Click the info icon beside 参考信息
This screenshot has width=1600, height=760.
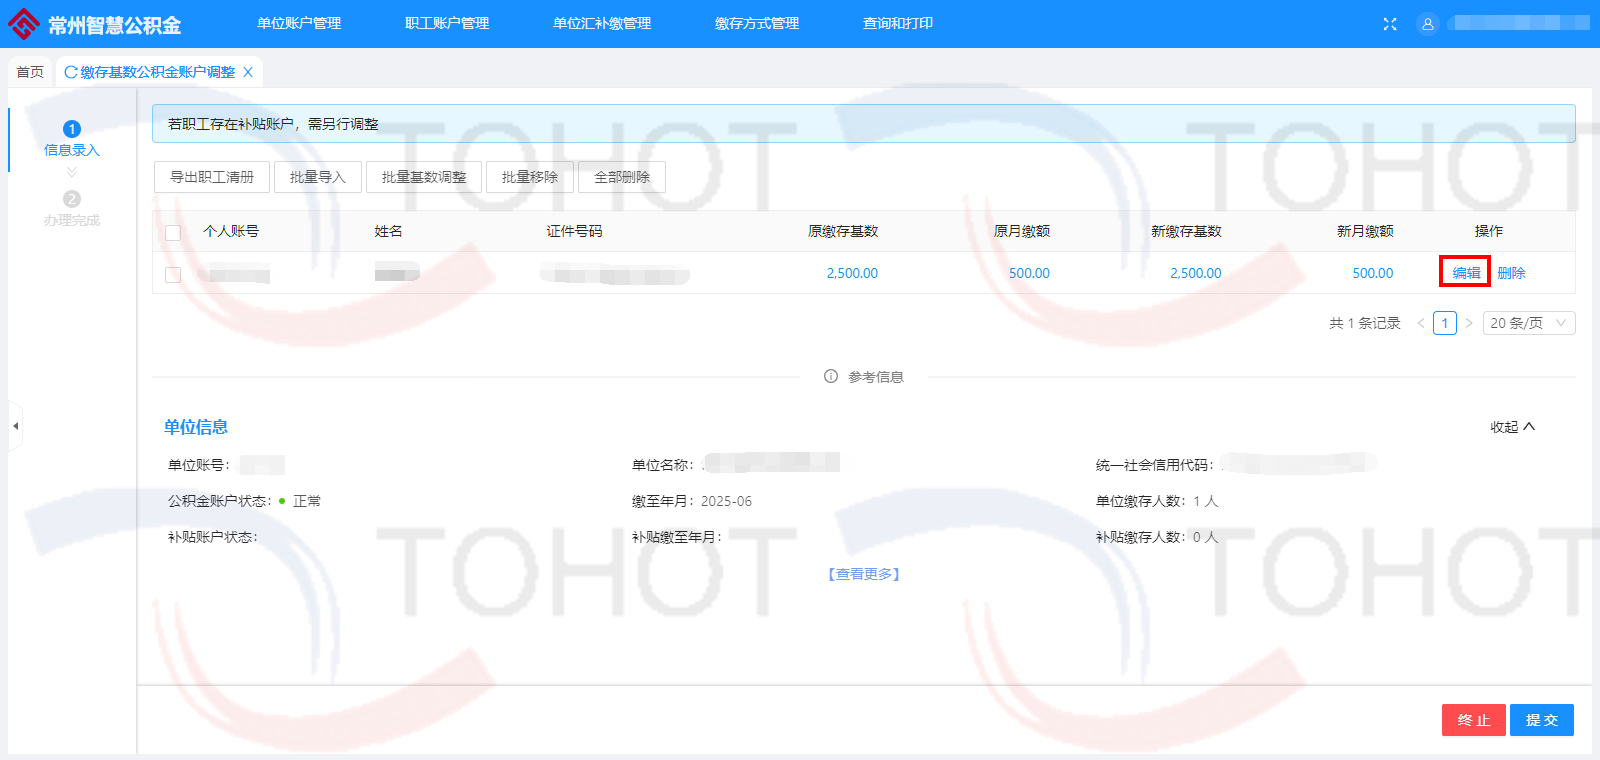pos(831,376)
